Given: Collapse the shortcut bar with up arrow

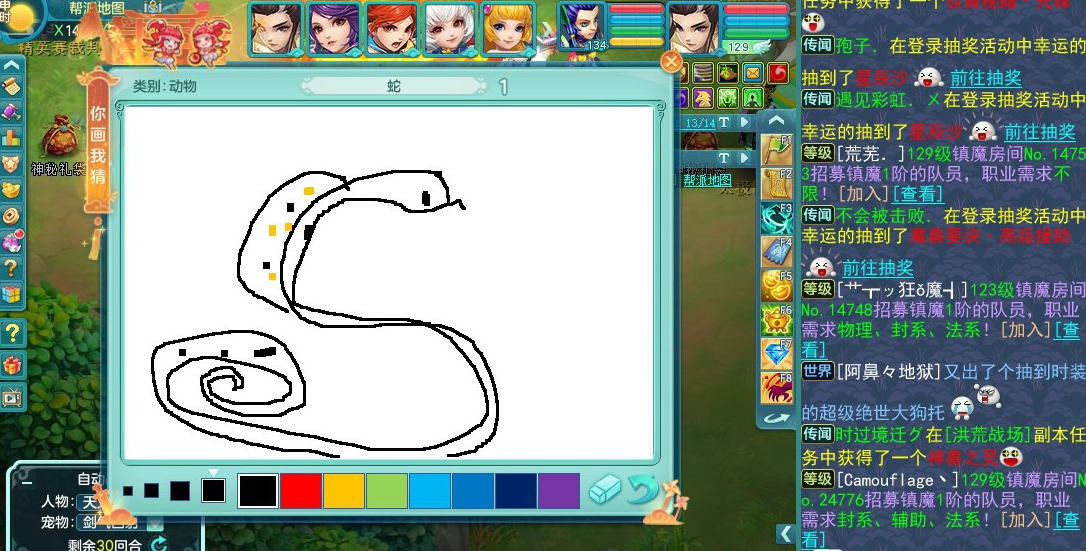Looking at the screenshot, I should click(776, 121).
